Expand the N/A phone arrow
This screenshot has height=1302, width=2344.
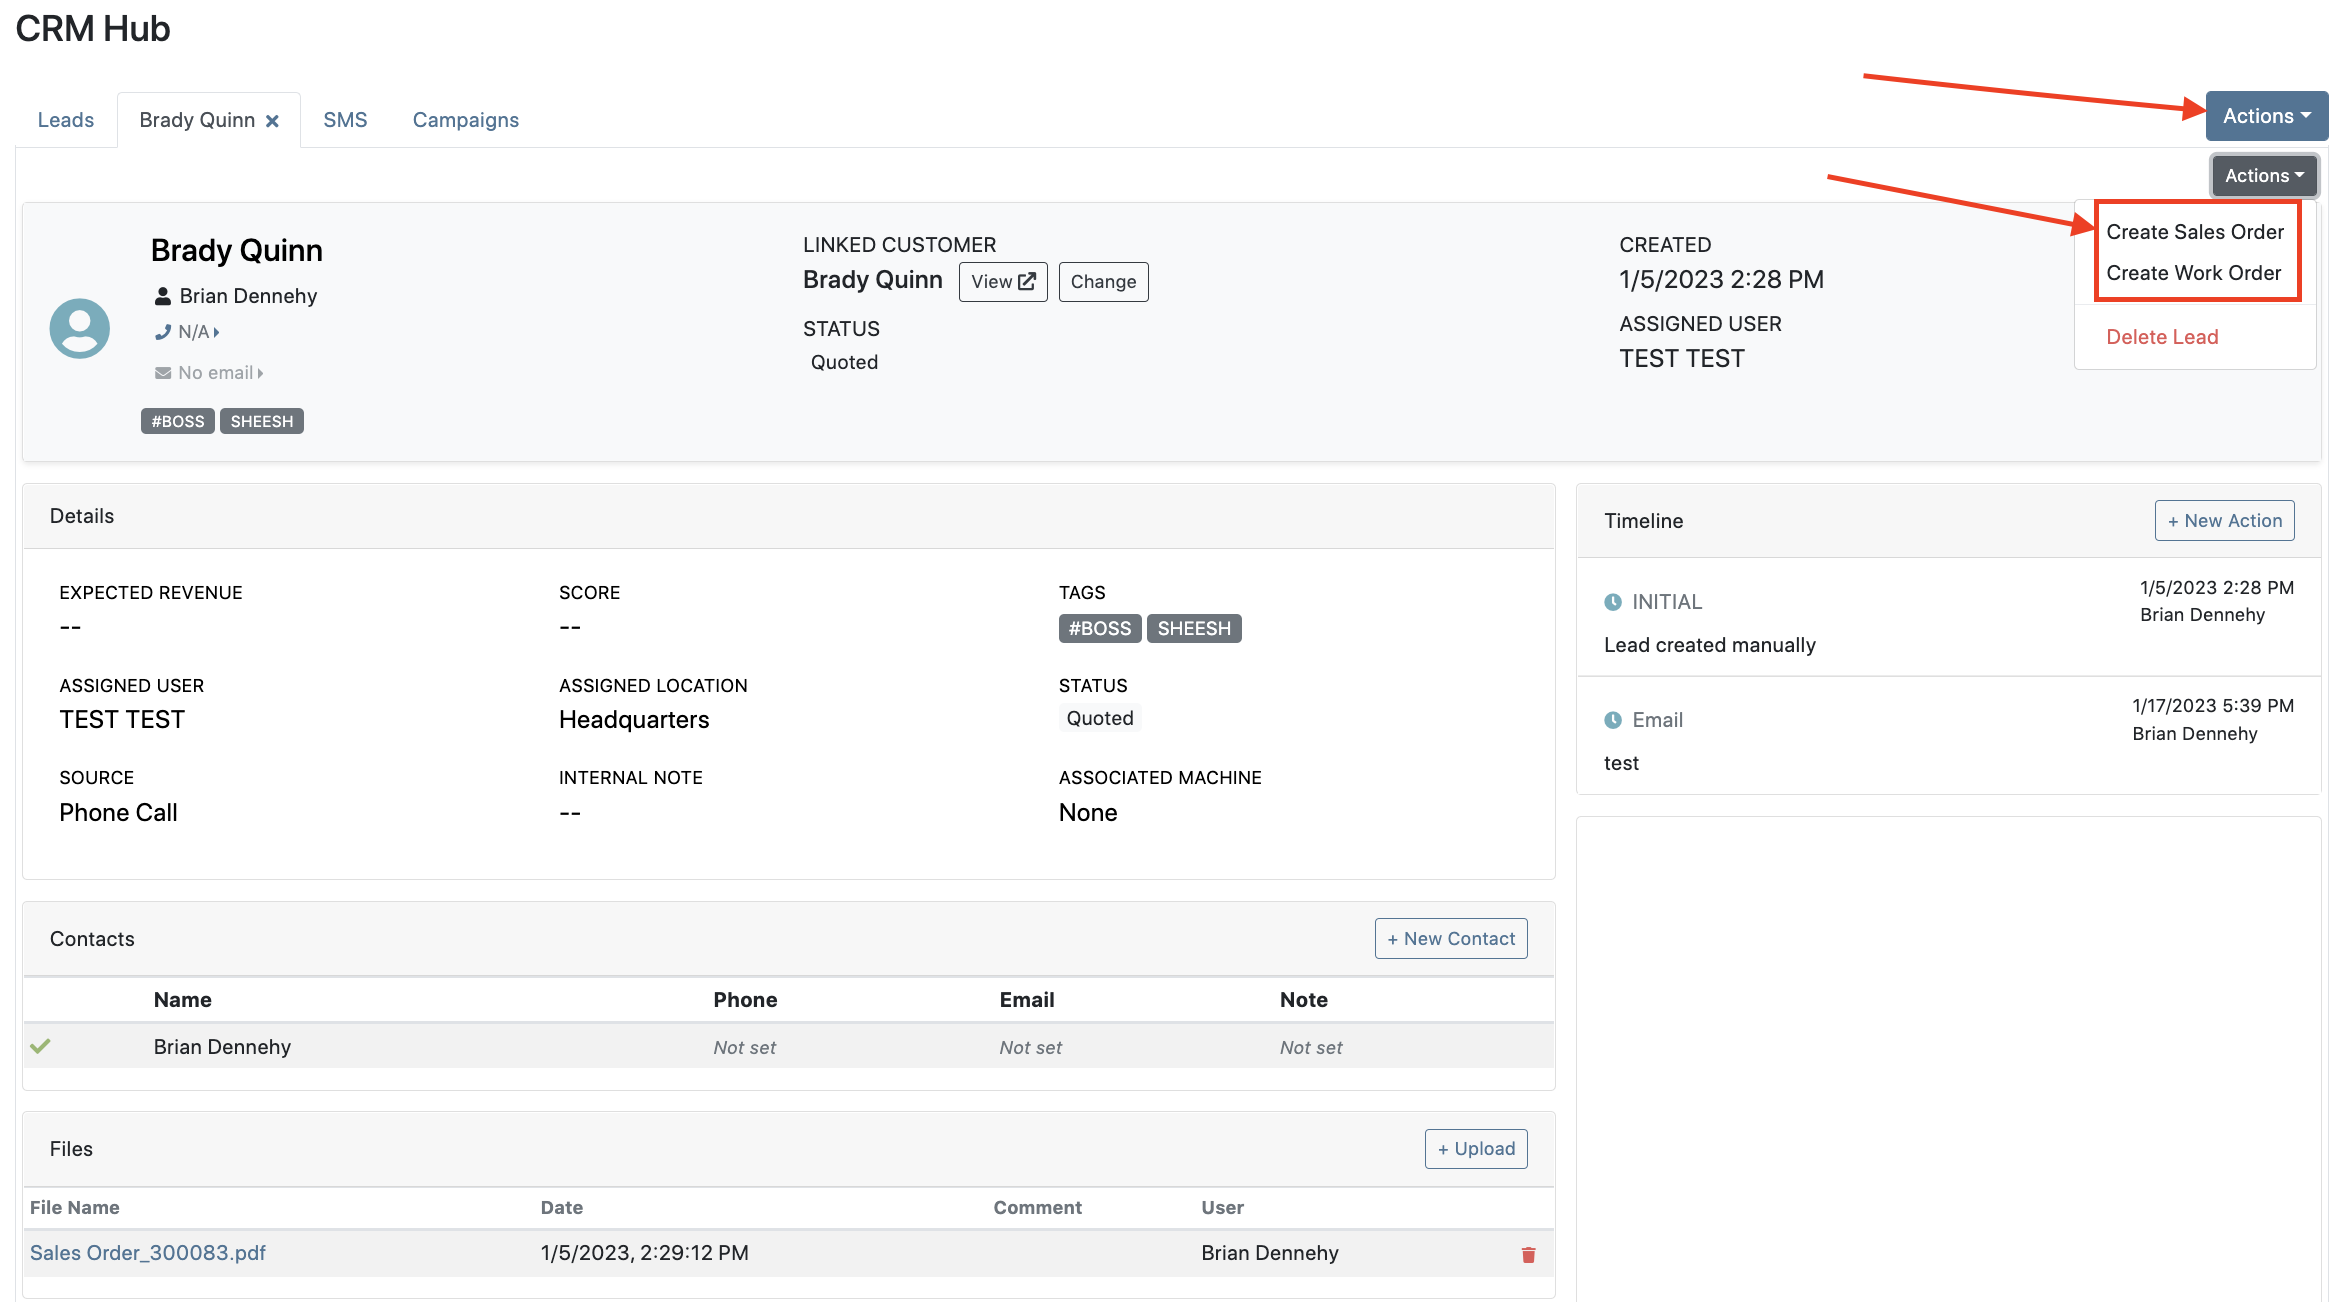point(216,332)
